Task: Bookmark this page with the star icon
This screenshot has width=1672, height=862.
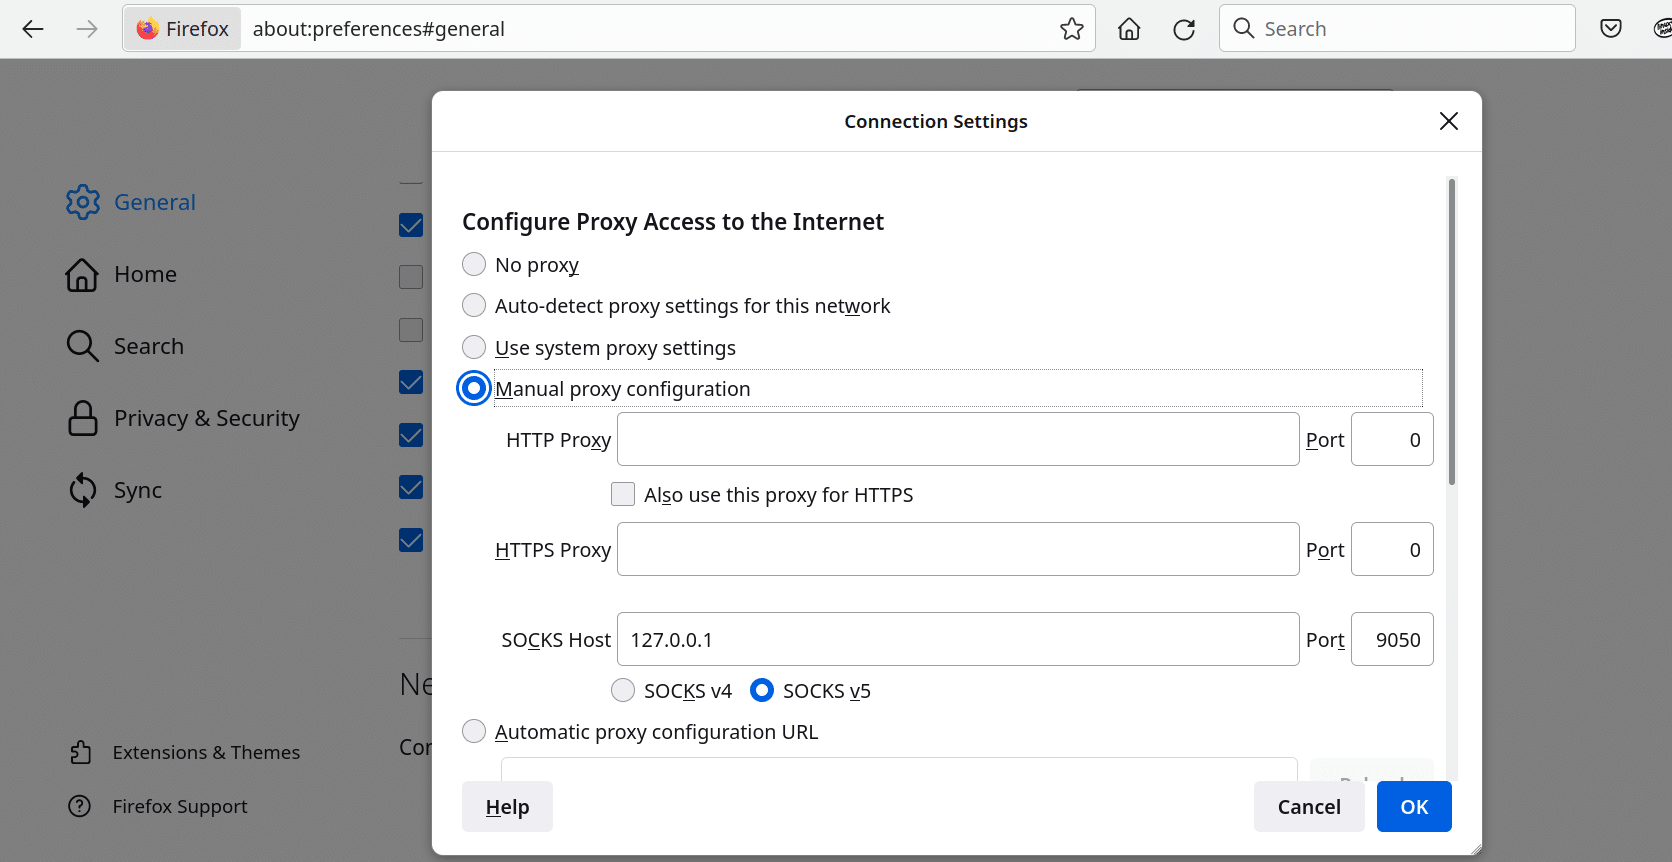Action: tap(1071, 29)
